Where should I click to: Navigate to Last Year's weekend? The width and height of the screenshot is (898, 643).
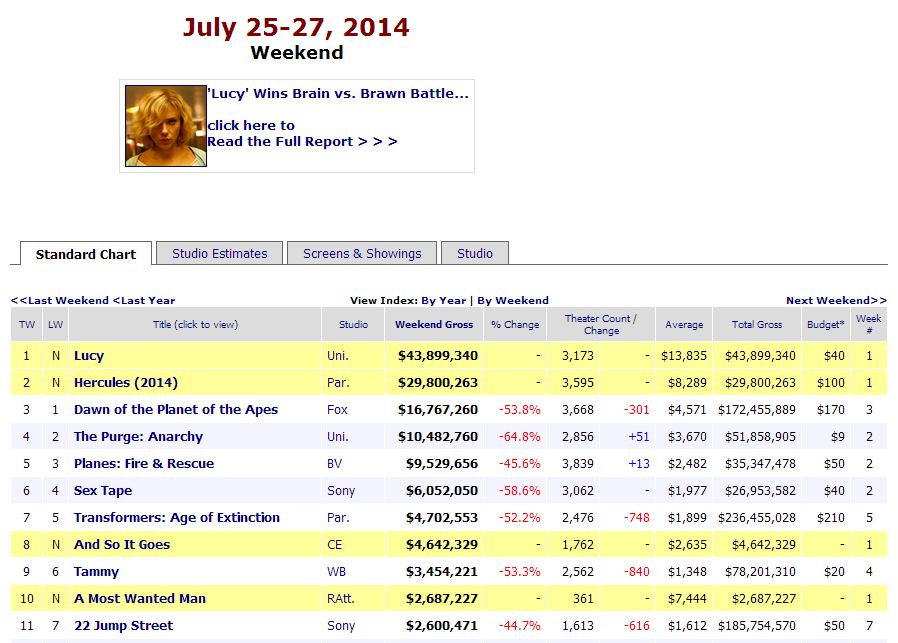[144, 300]
